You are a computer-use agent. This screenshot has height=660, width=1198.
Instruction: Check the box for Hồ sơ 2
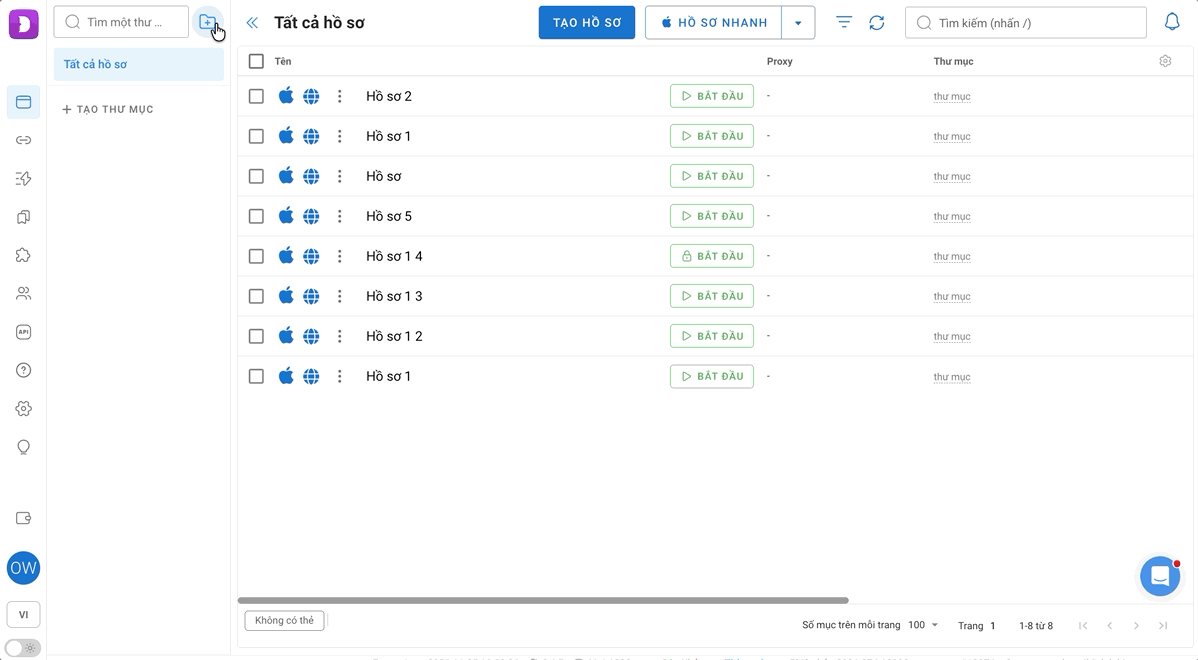[257, 96]
